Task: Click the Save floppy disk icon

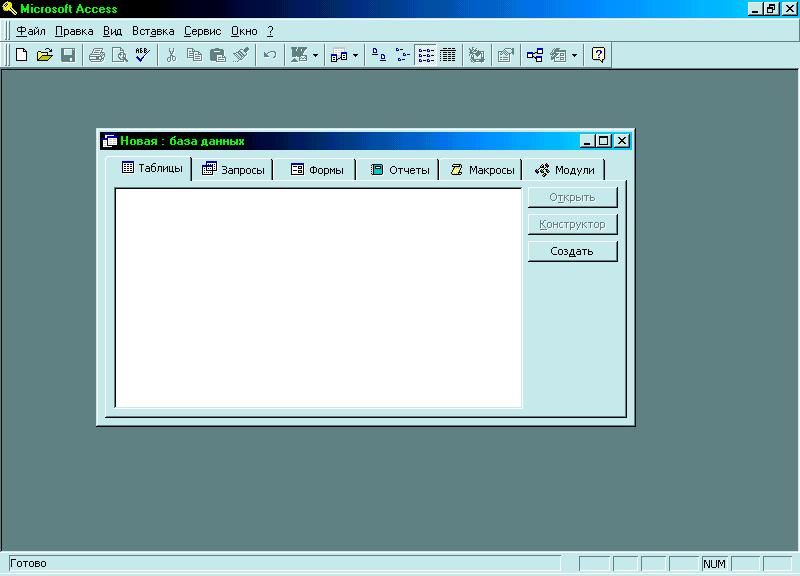Action: (68, 55)
